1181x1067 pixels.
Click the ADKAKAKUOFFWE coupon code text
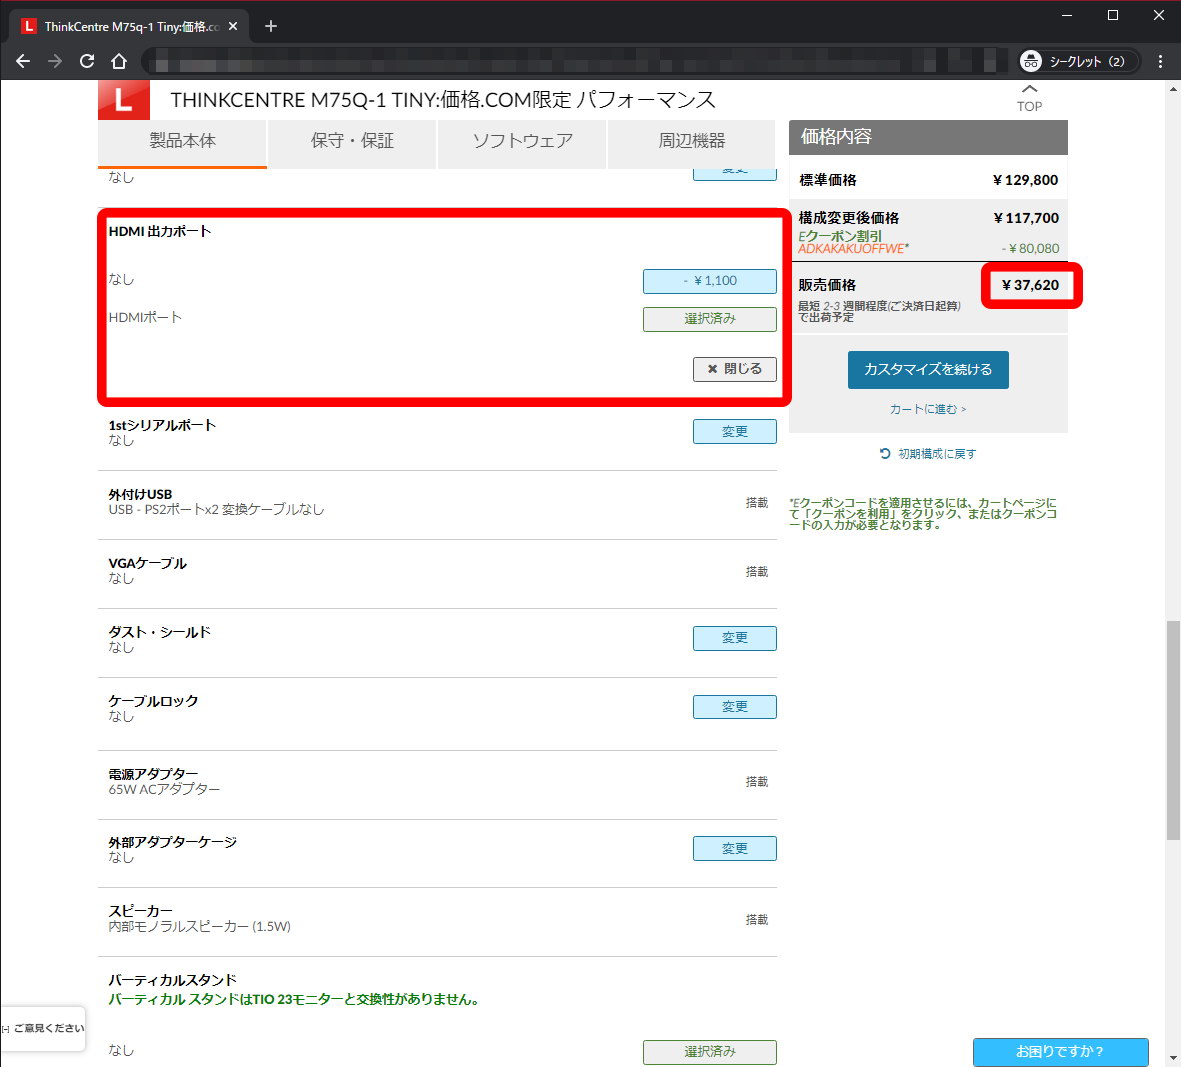853,248
